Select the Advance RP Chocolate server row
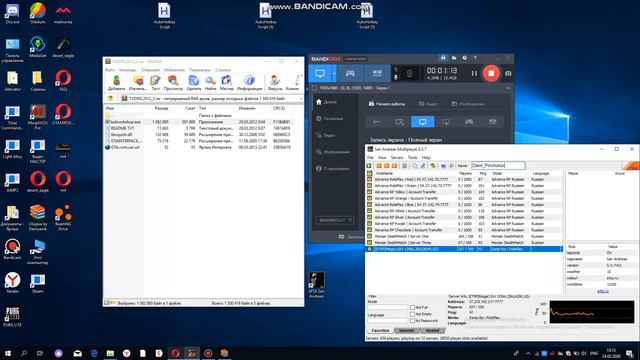The image size is (640, 360). (x=464, y=230)
